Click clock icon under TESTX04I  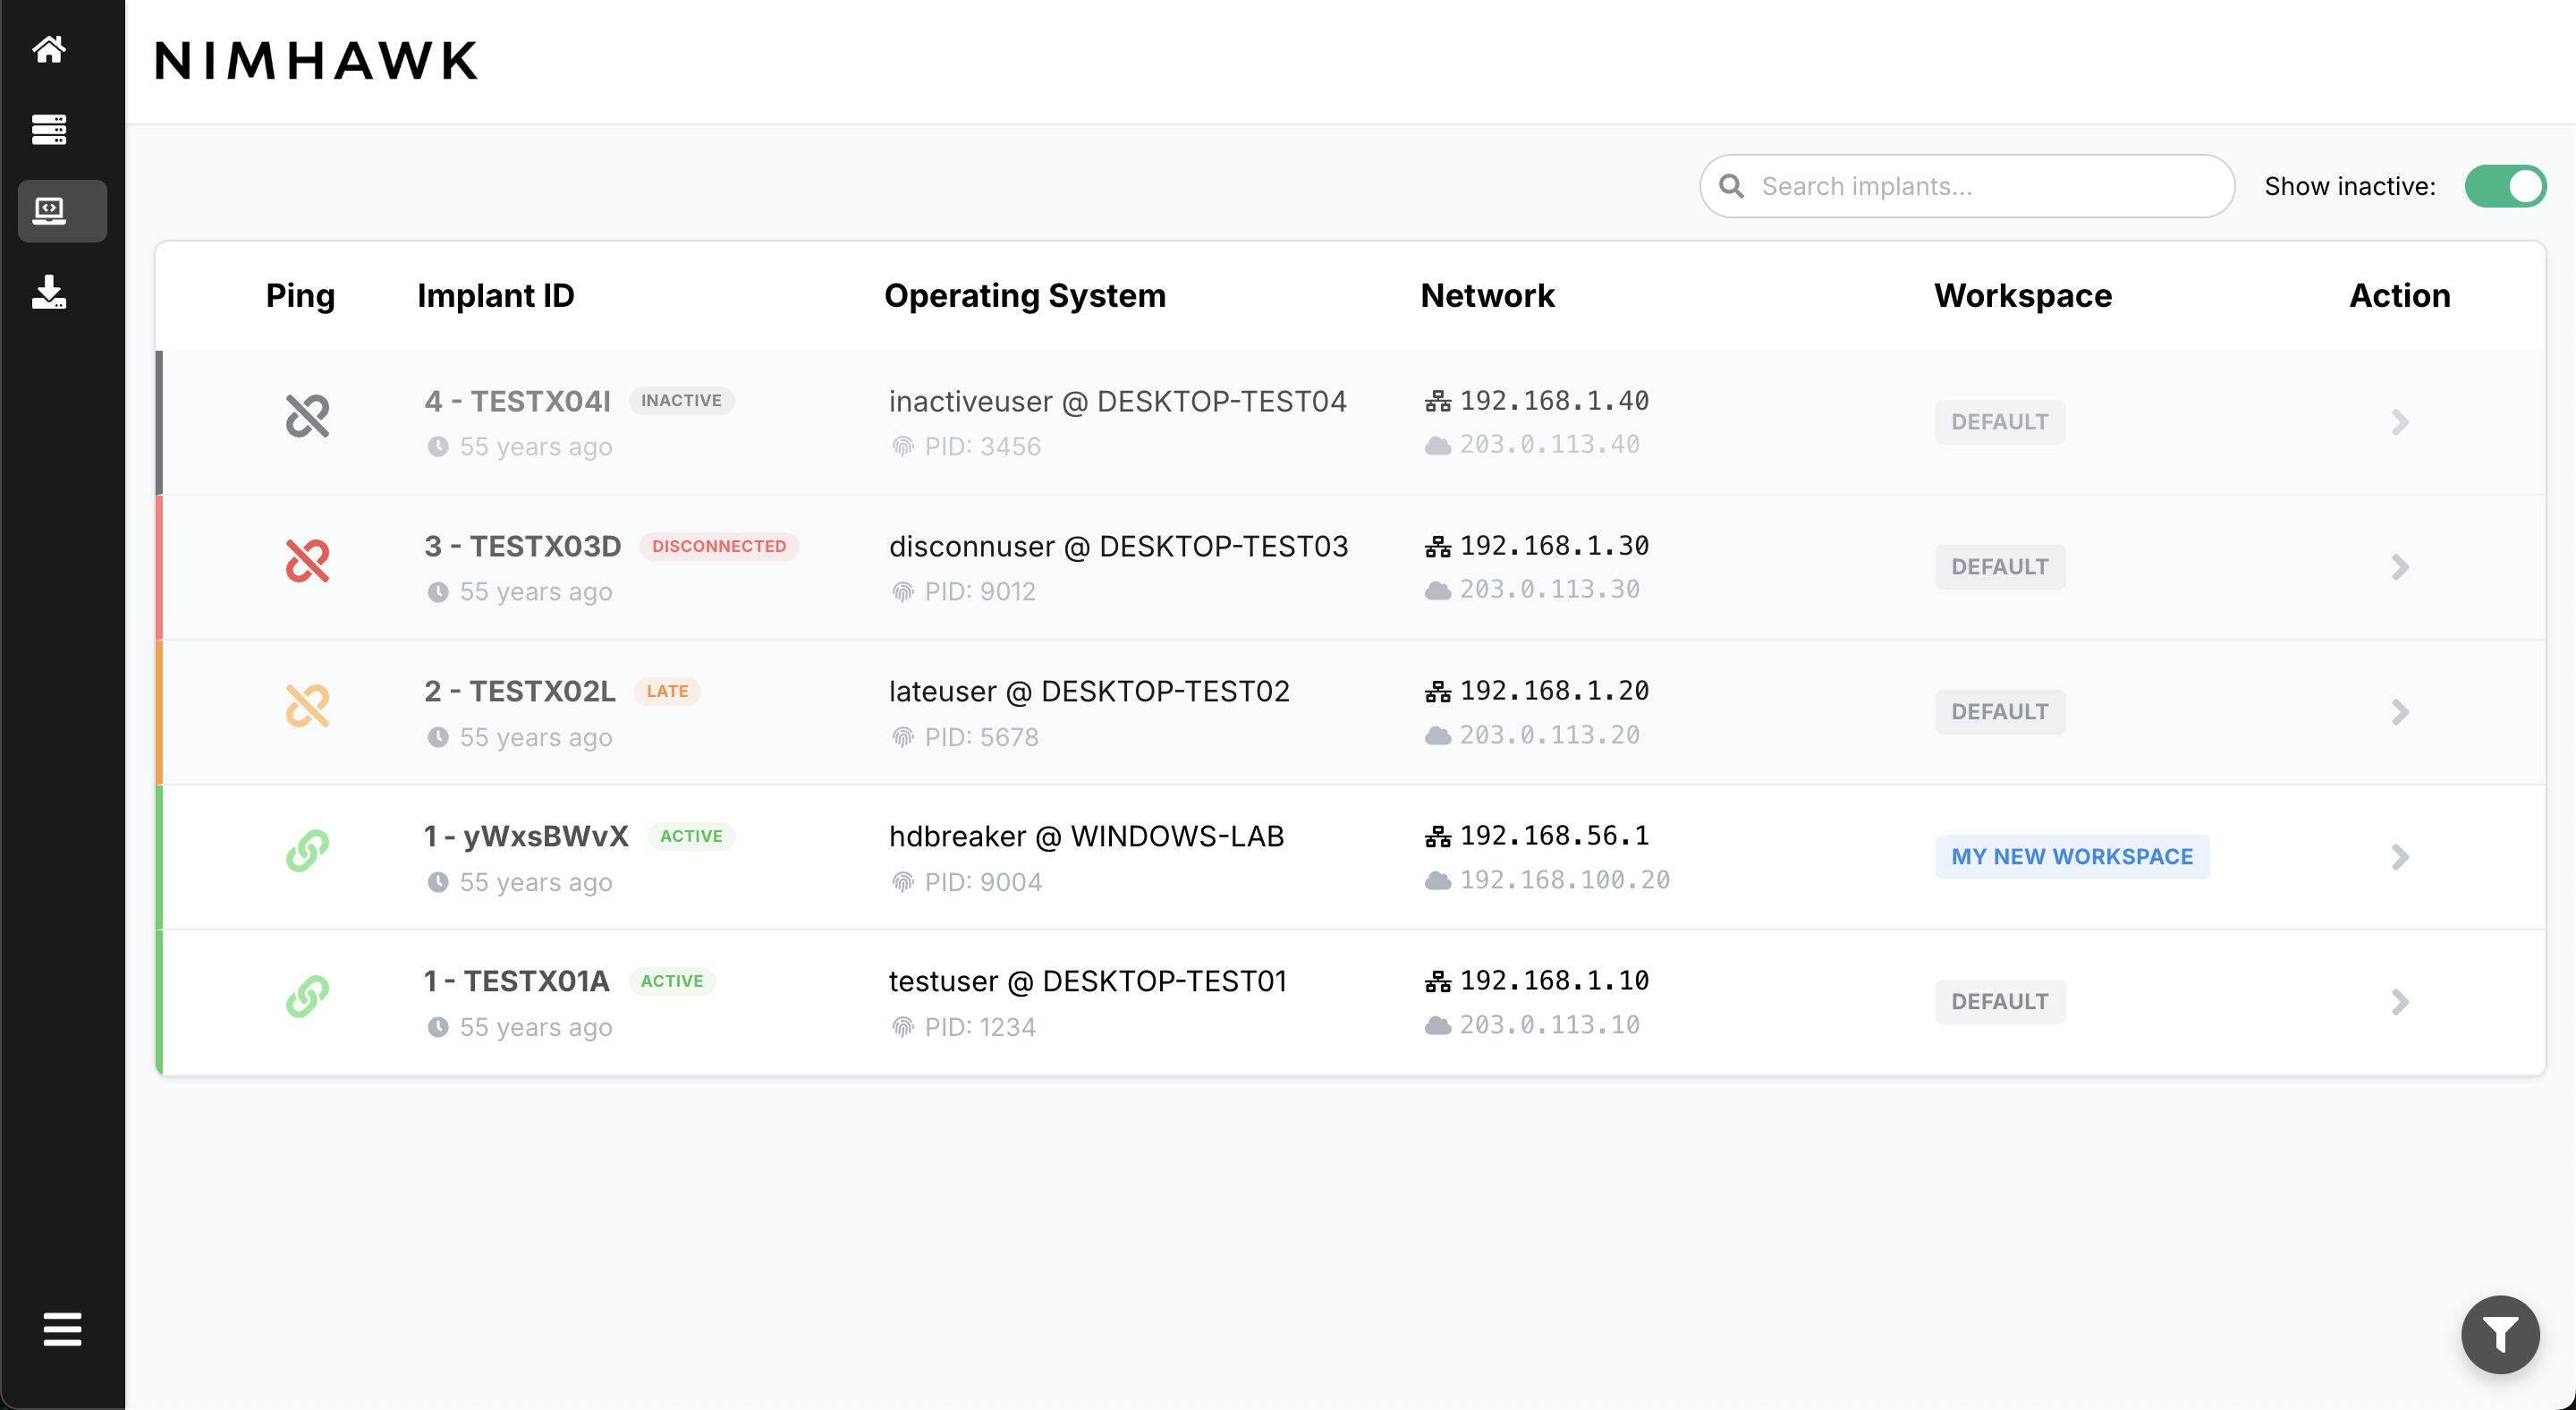[x=438, y=446]
